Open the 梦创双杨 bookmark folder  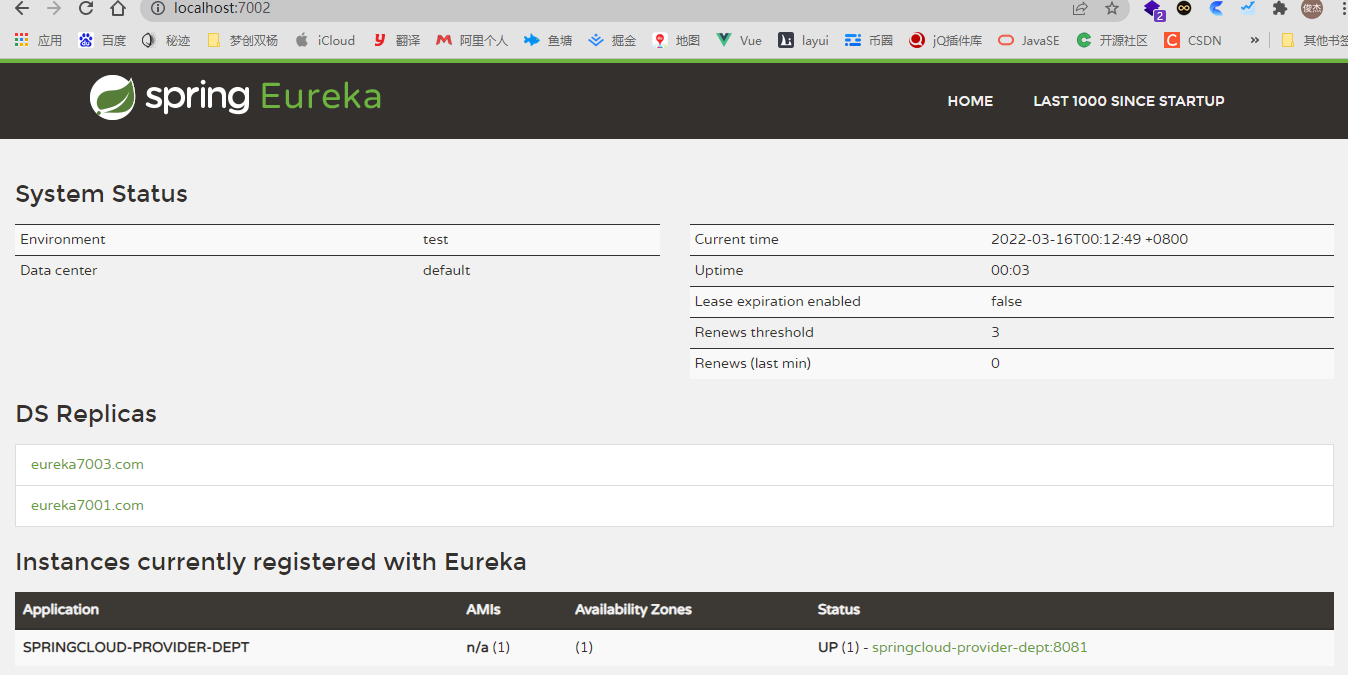point(242,41)
